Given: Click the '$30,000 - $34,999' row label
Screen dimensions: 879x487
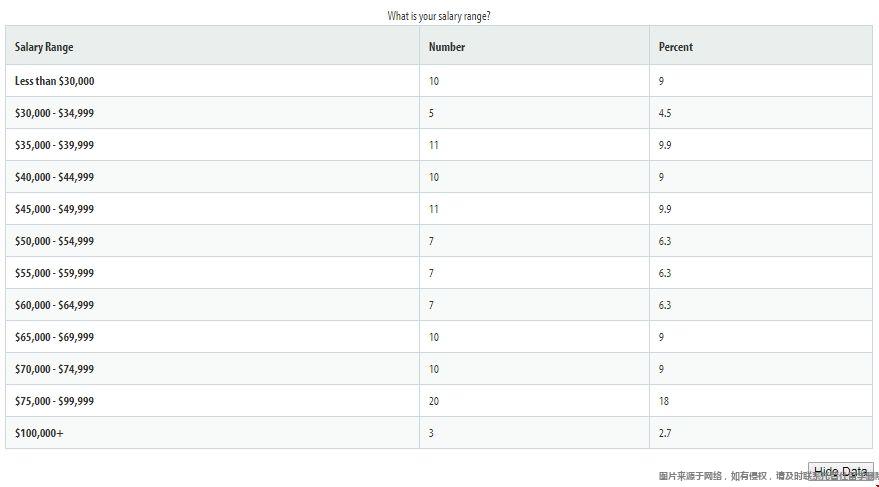Looking at the screenshot, I should 54,113.
